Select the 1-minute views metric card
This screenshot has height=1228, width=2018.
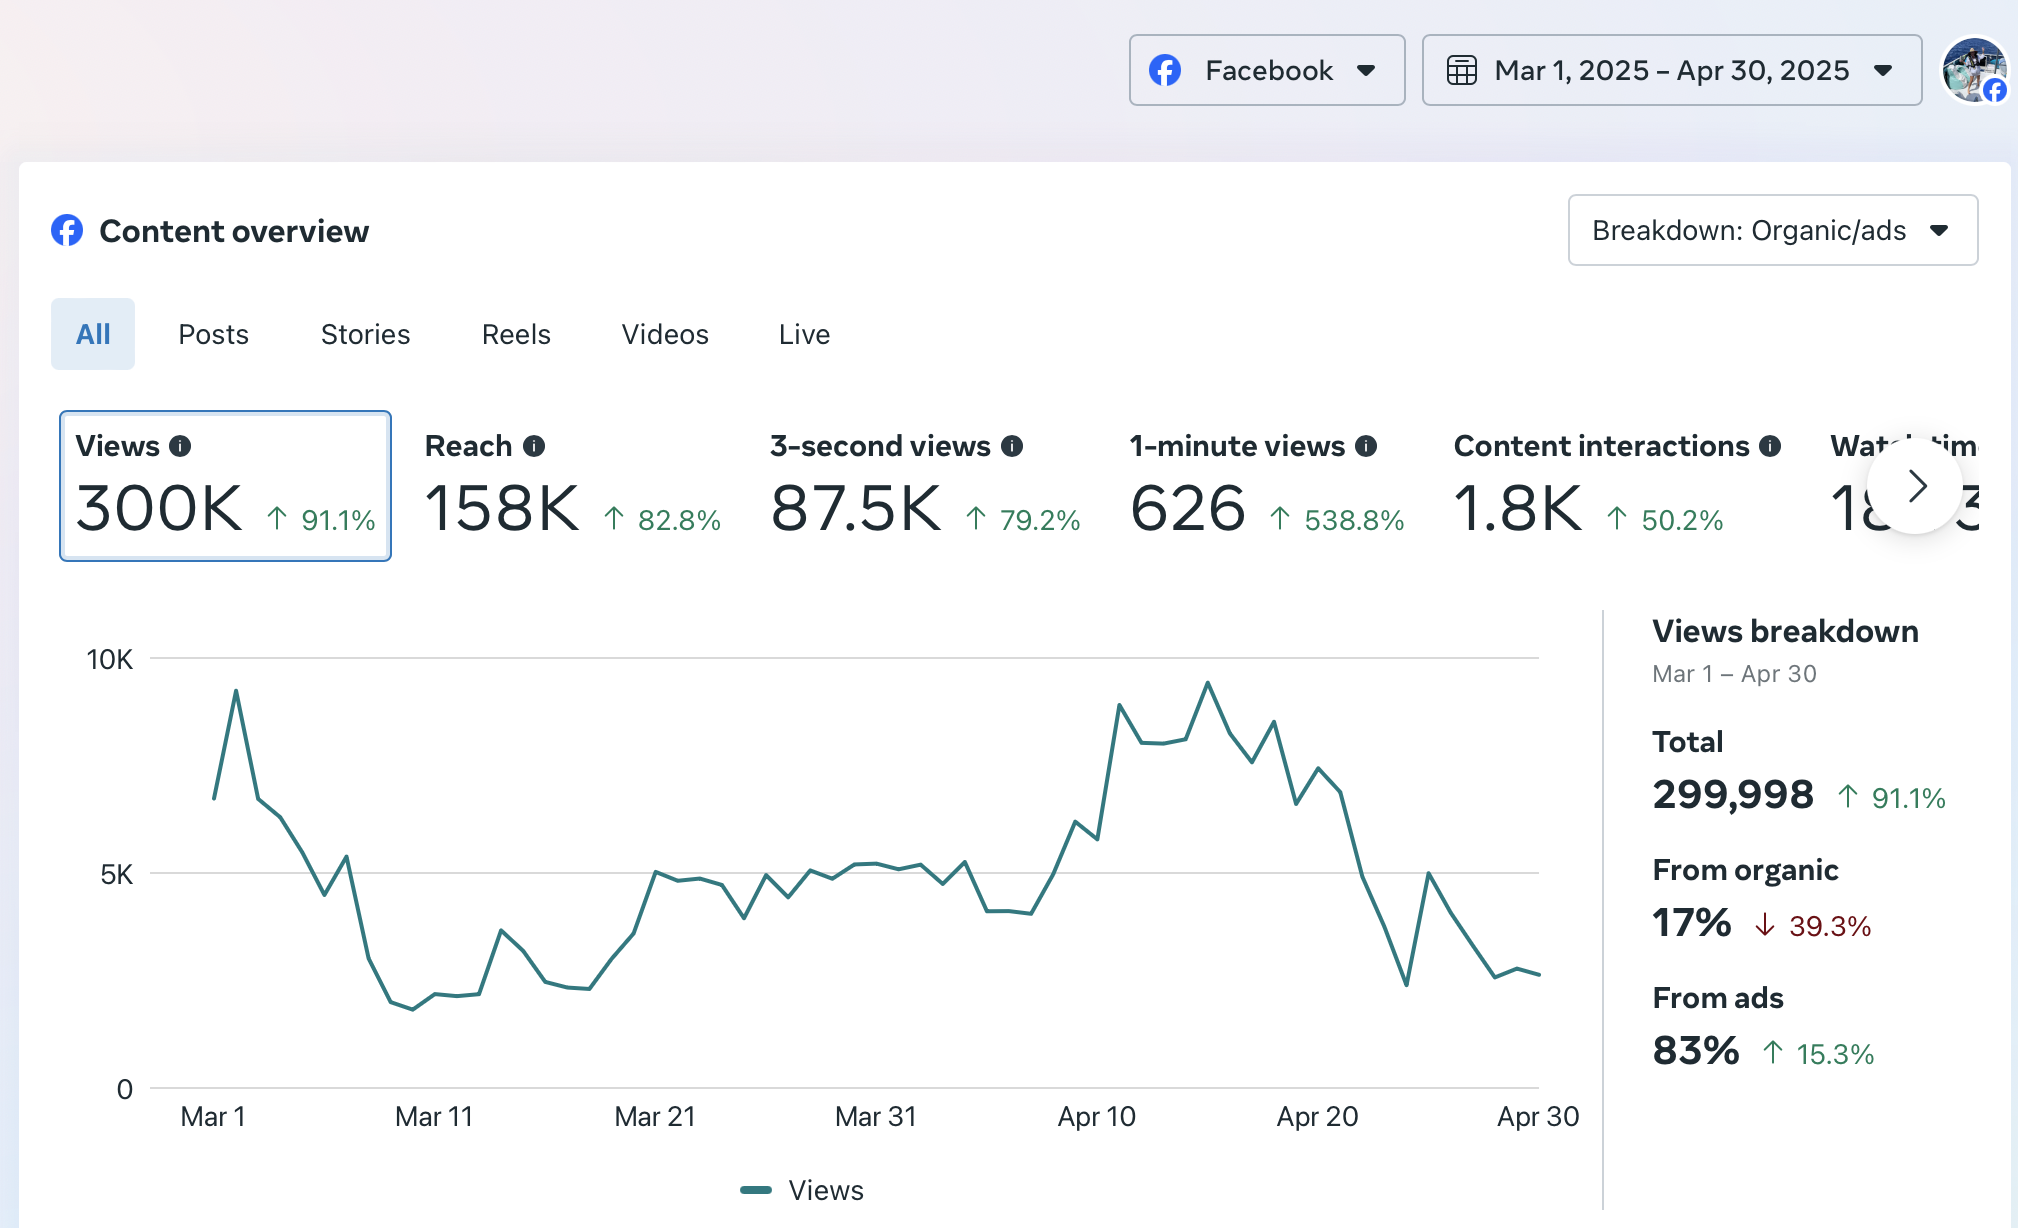1266,486
